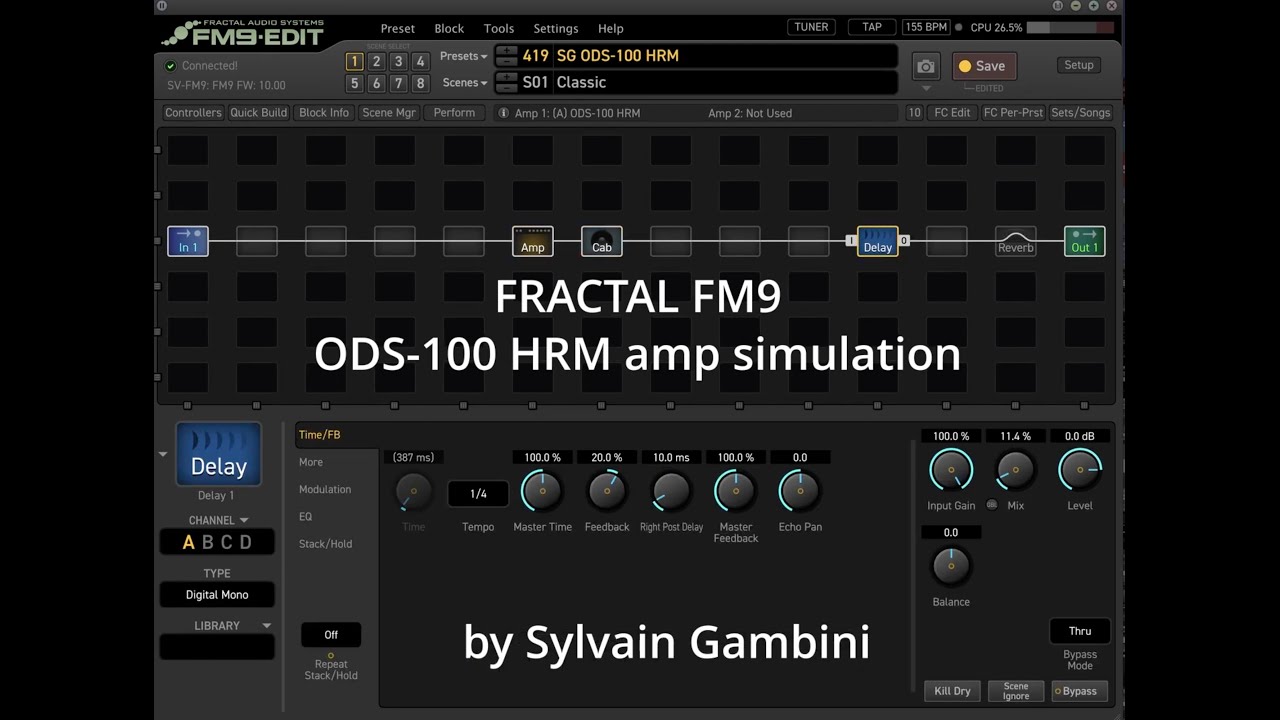The width and height of the screenshot is (1280, 720).
Task: Select the Reverb block in the grid
Action: [1016, 241]
